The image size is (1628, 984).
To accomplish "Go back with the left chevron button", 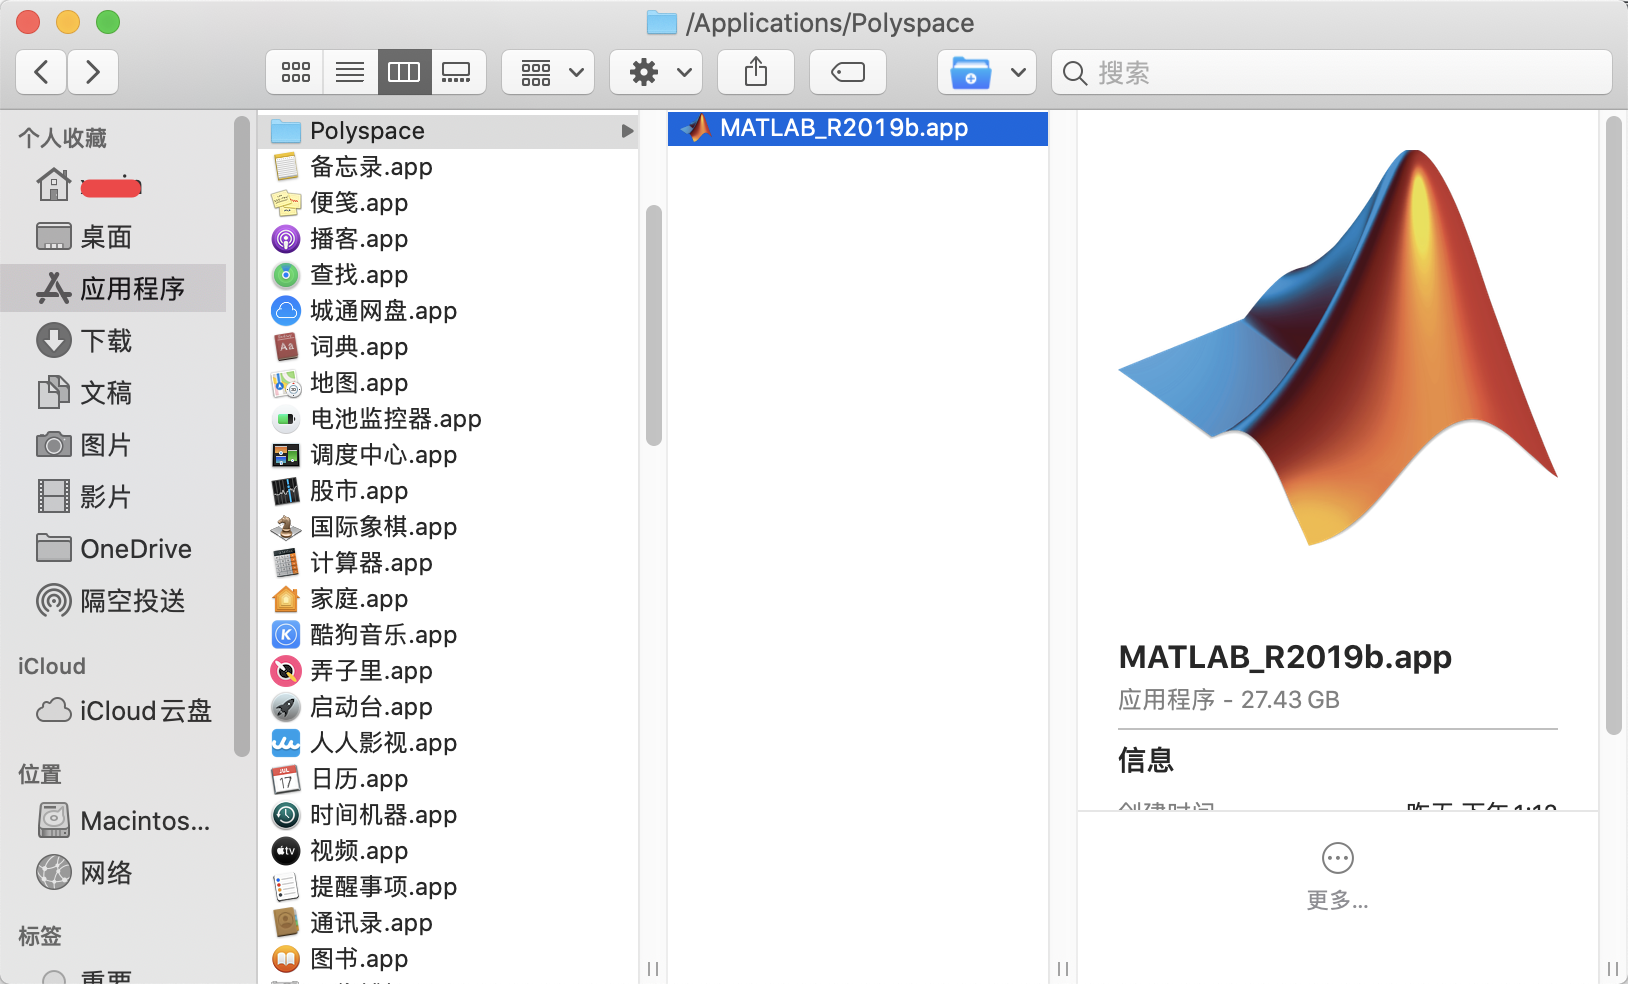I will [42, 72].
